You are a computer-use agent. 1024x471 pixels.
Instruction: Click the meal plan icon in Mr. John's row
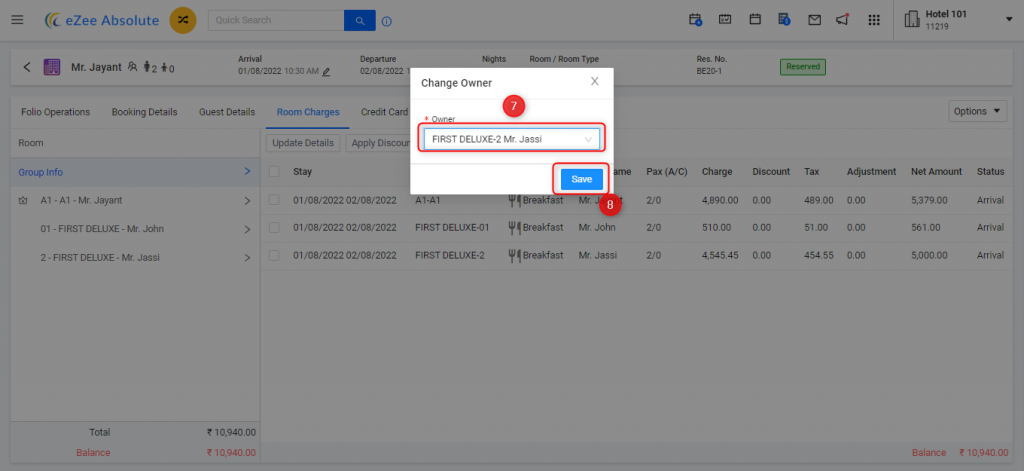[x=515, y=228]
